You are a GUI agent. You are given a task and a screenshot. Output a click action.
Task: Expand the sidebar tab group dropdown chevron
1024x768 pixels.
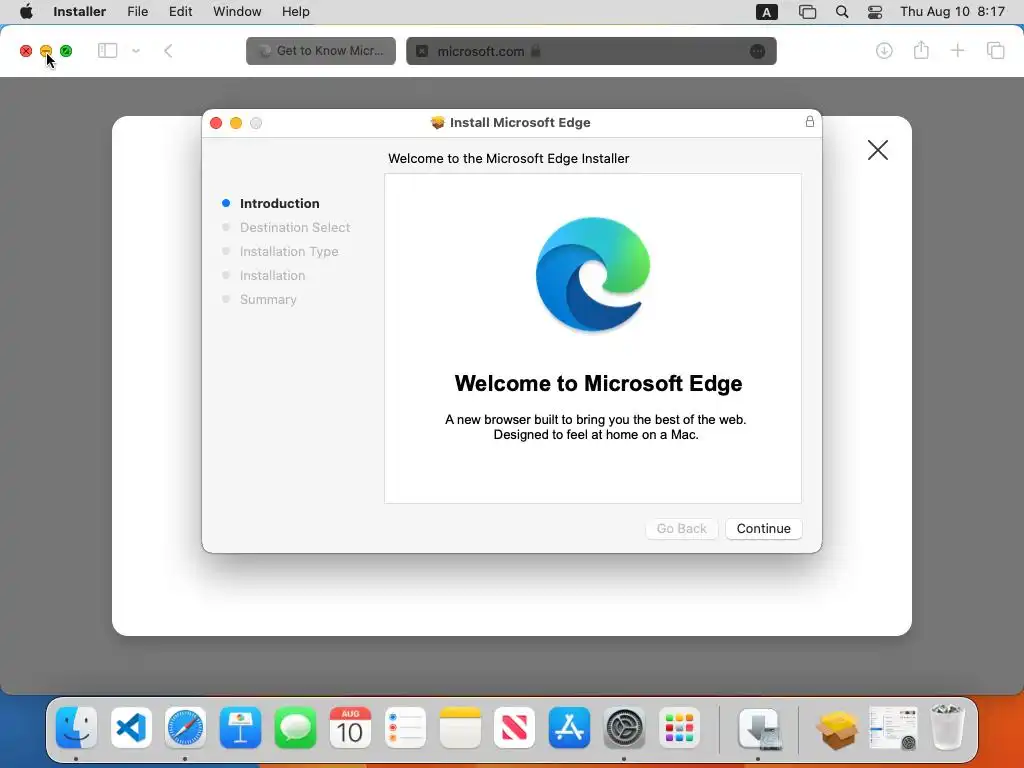pos(136,50)
